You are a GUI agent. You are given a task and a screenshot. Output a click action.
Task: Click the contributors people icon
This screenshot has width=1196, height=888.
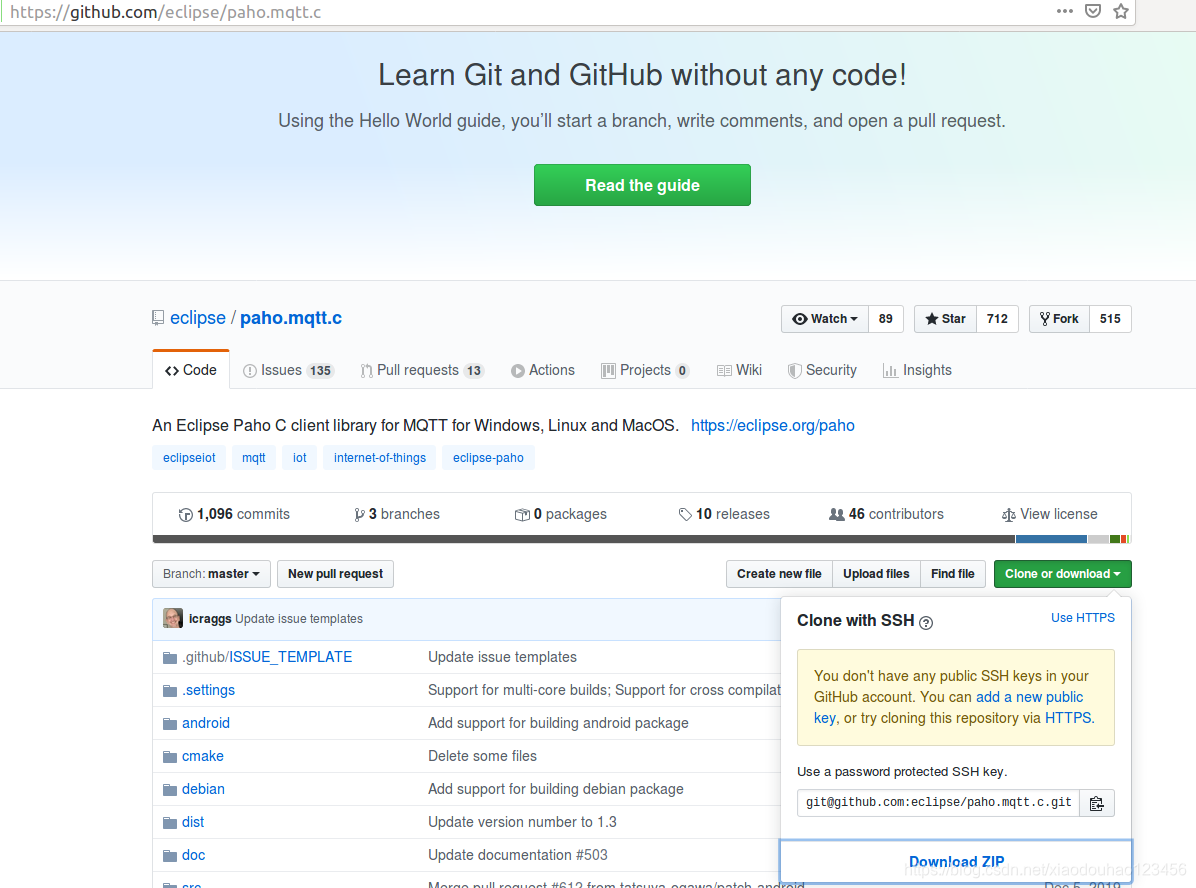837,515
